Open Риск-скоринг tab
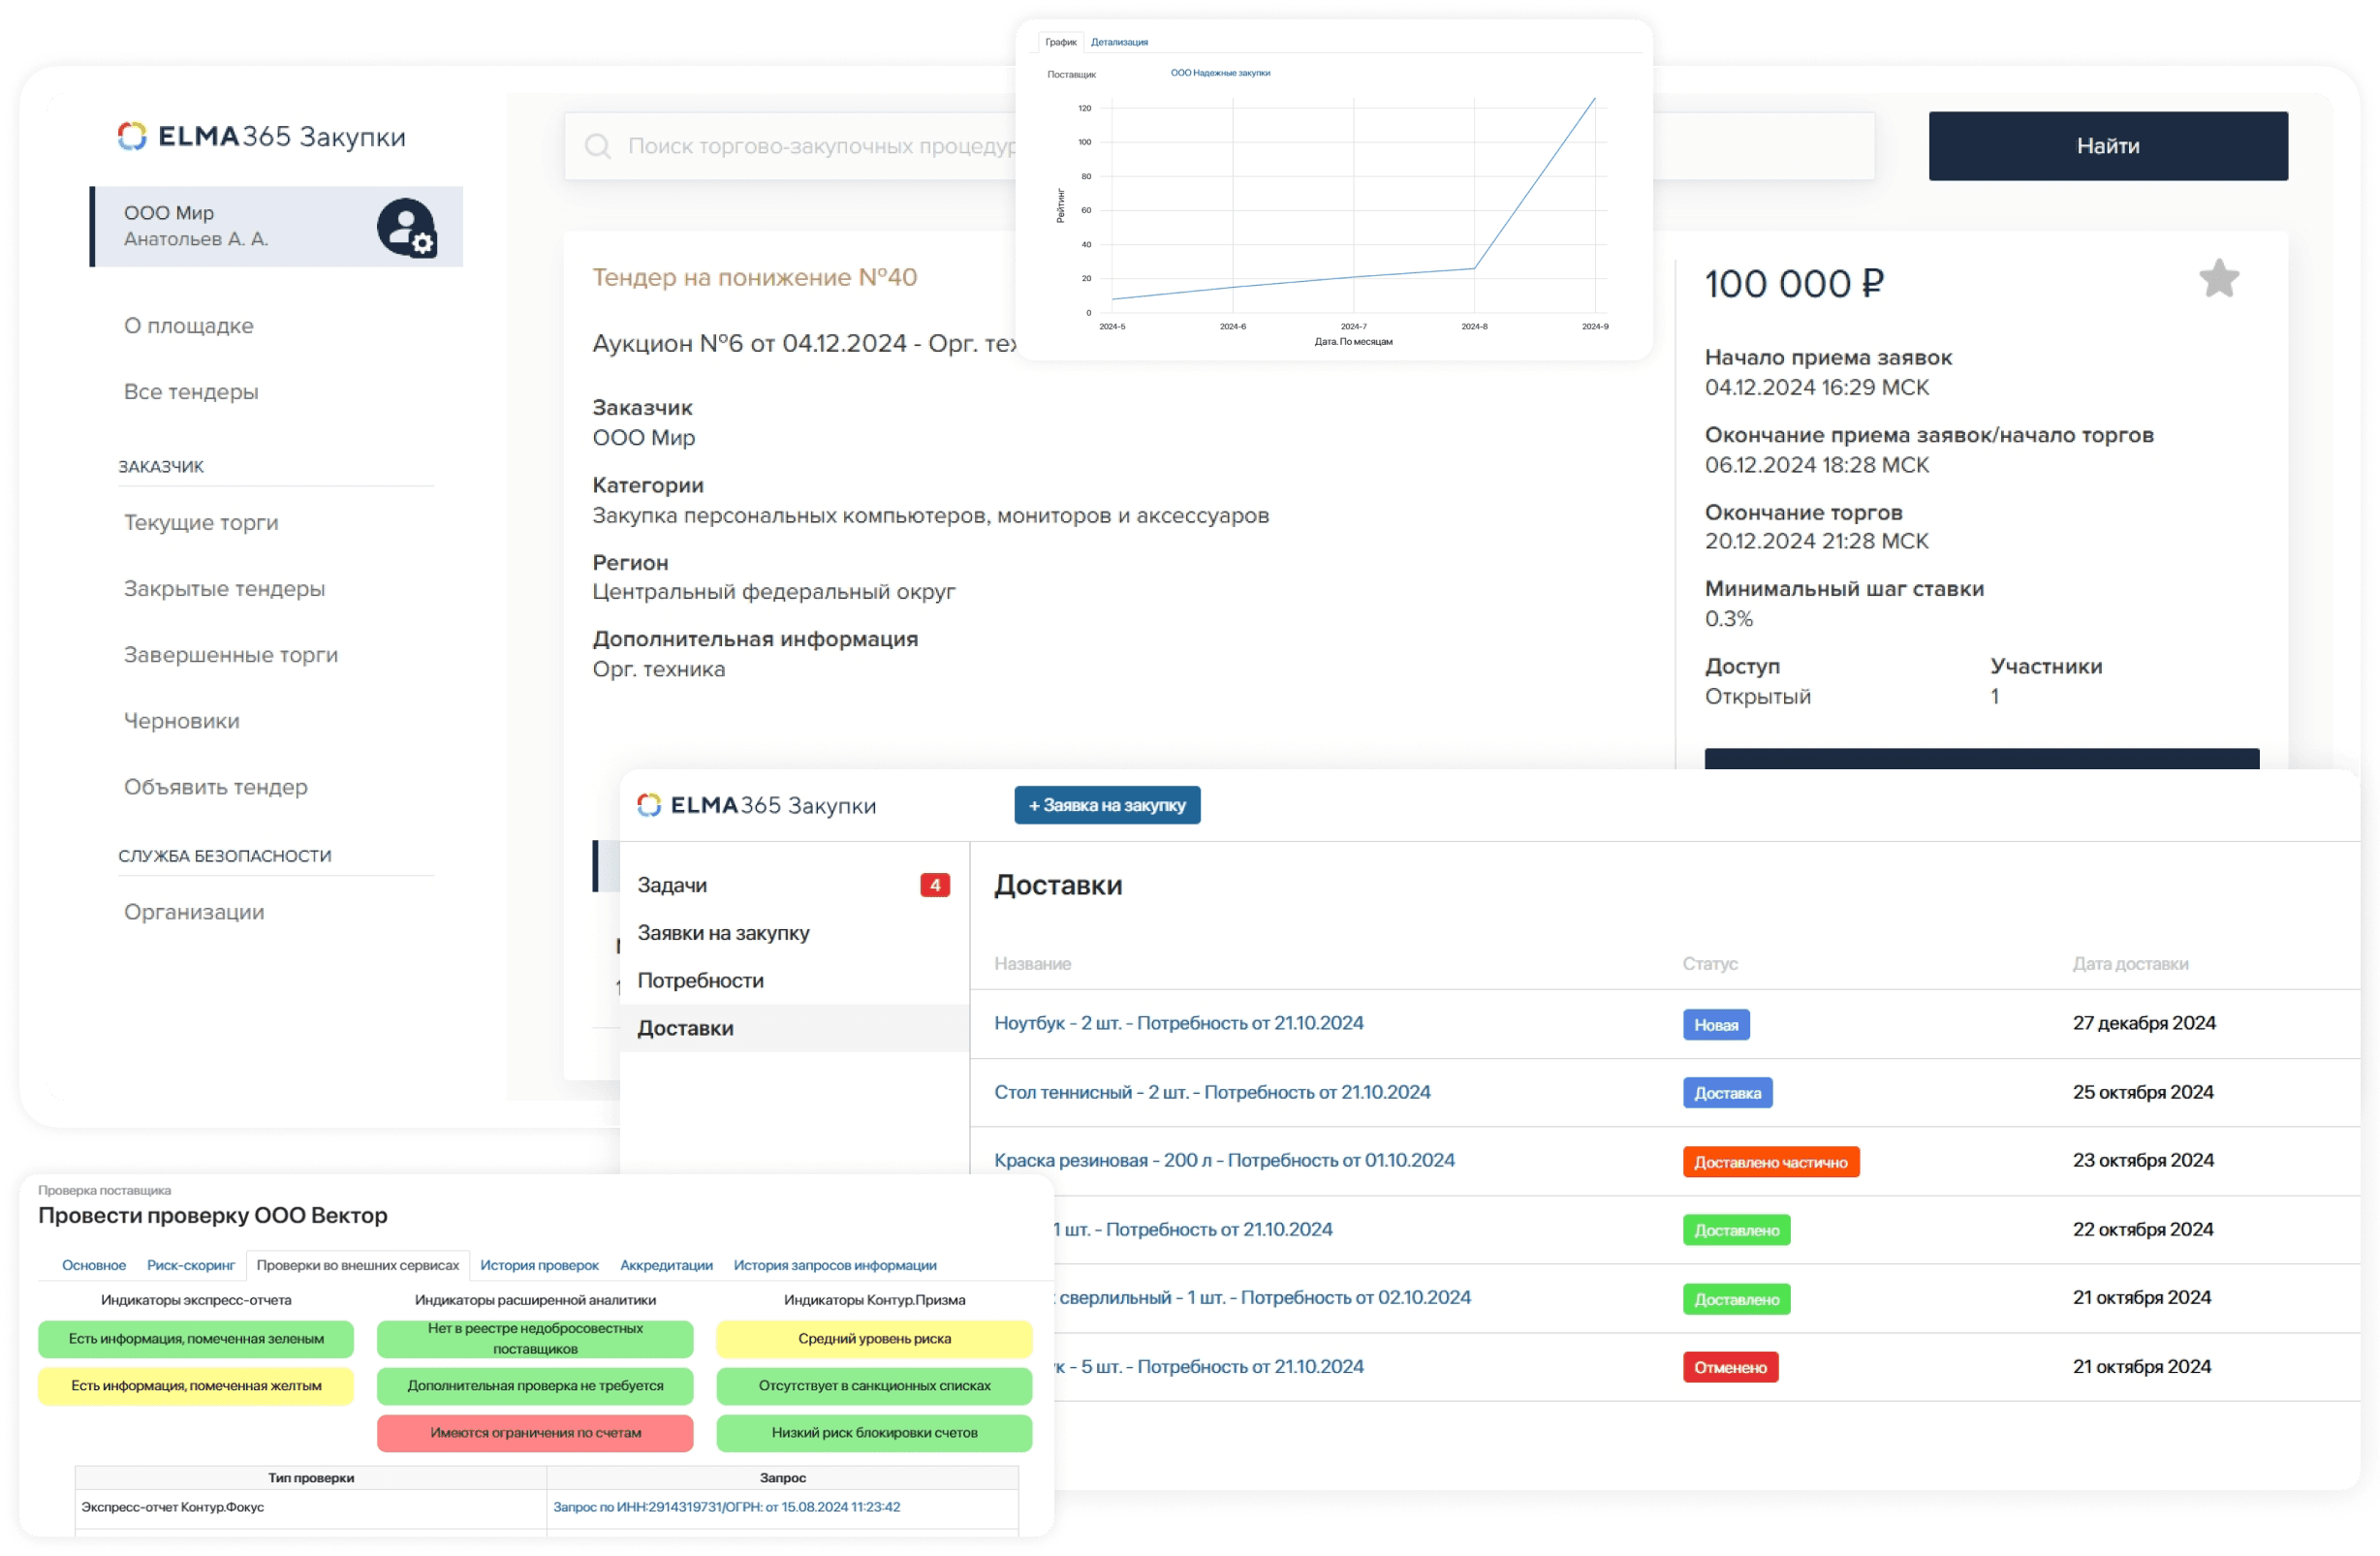Viewport: 2380px width, 1556px height. [x=191, y=1265]
